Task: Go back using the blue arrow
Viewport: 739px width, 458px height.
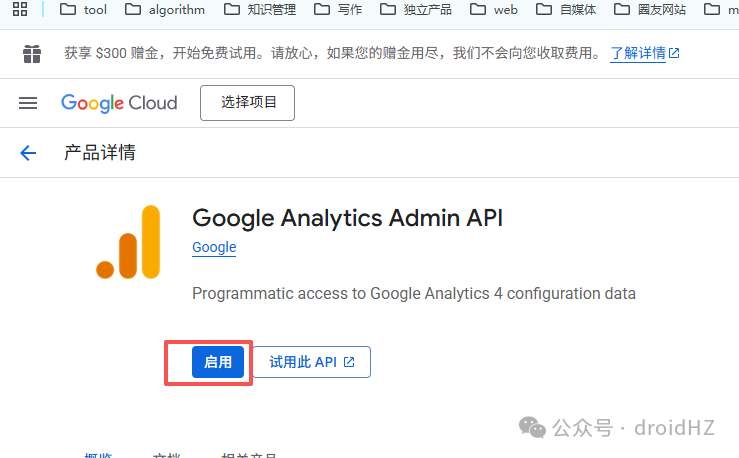Action: click(28, 153)
